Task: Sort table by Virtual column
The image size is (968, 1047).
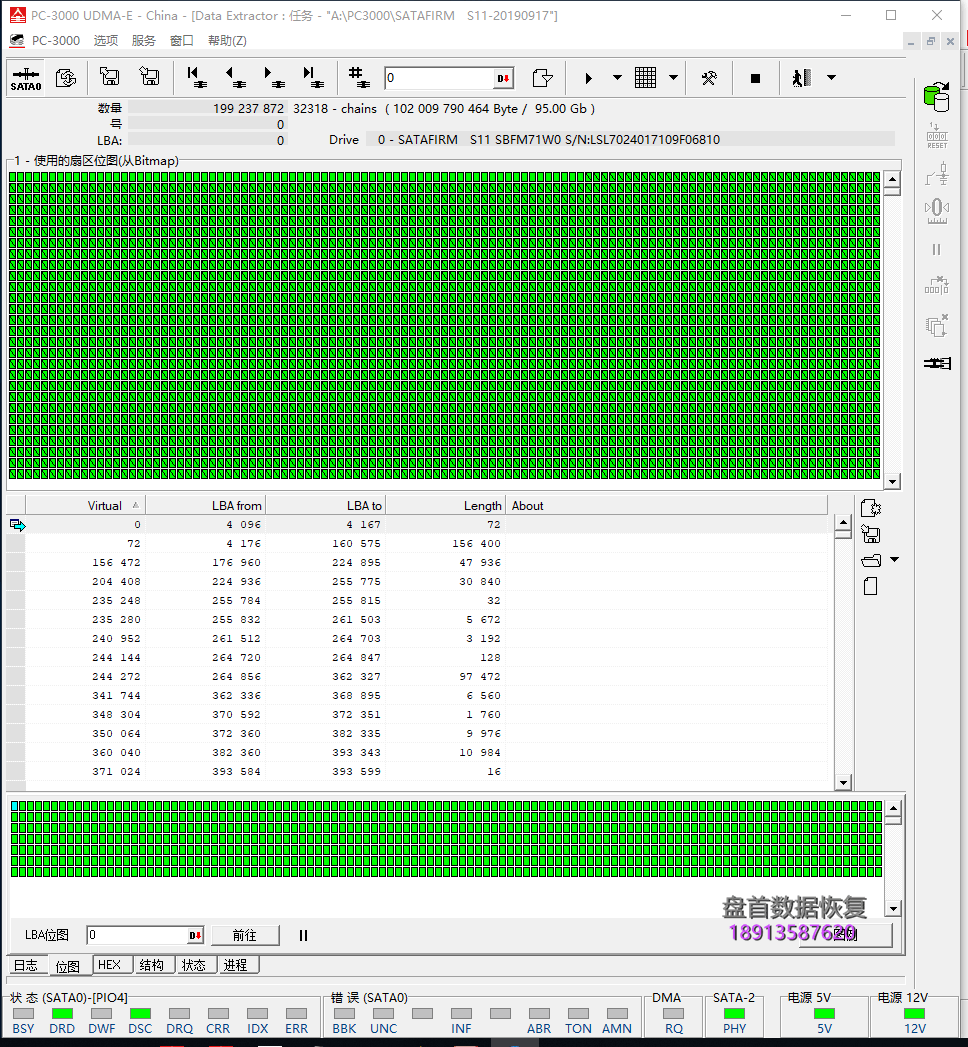Action: (85, 505)
